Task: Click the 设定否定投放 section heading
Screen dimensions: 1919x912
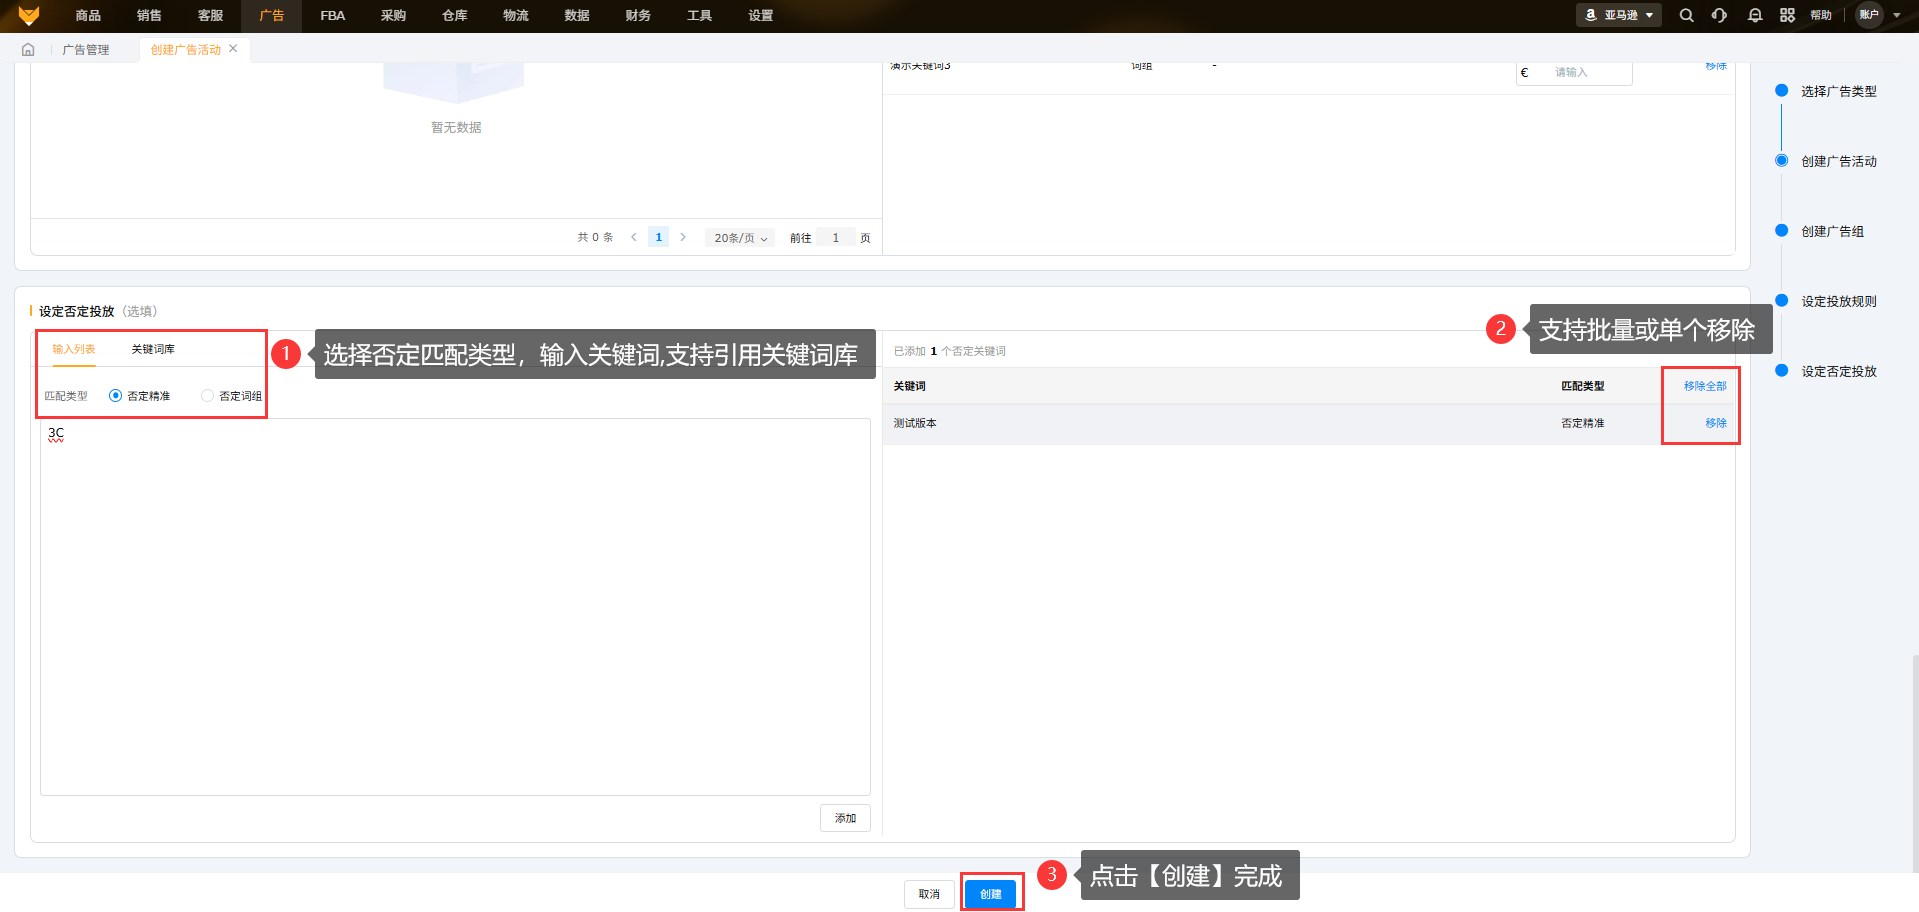Action: point(76,311)
